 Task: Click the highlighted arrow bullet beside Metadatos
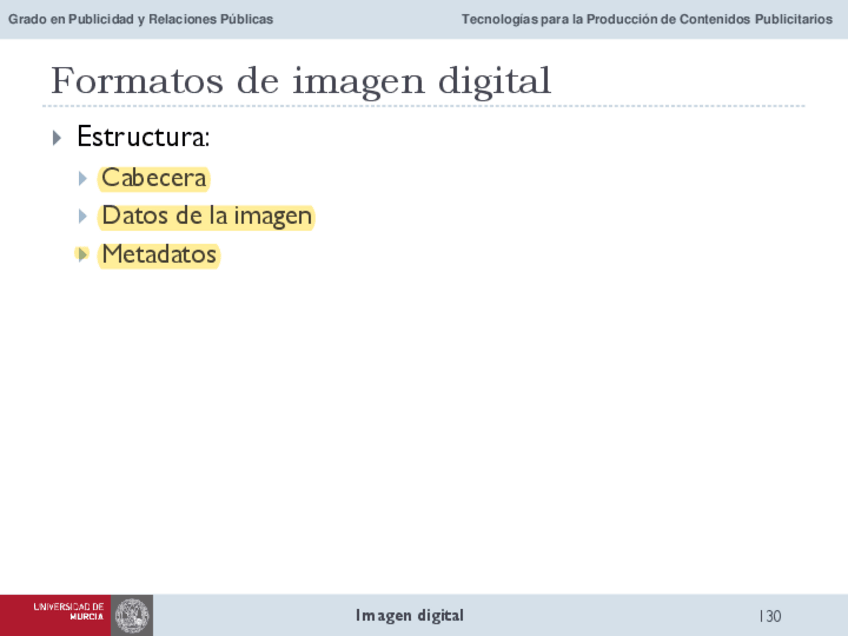[82, 254]
